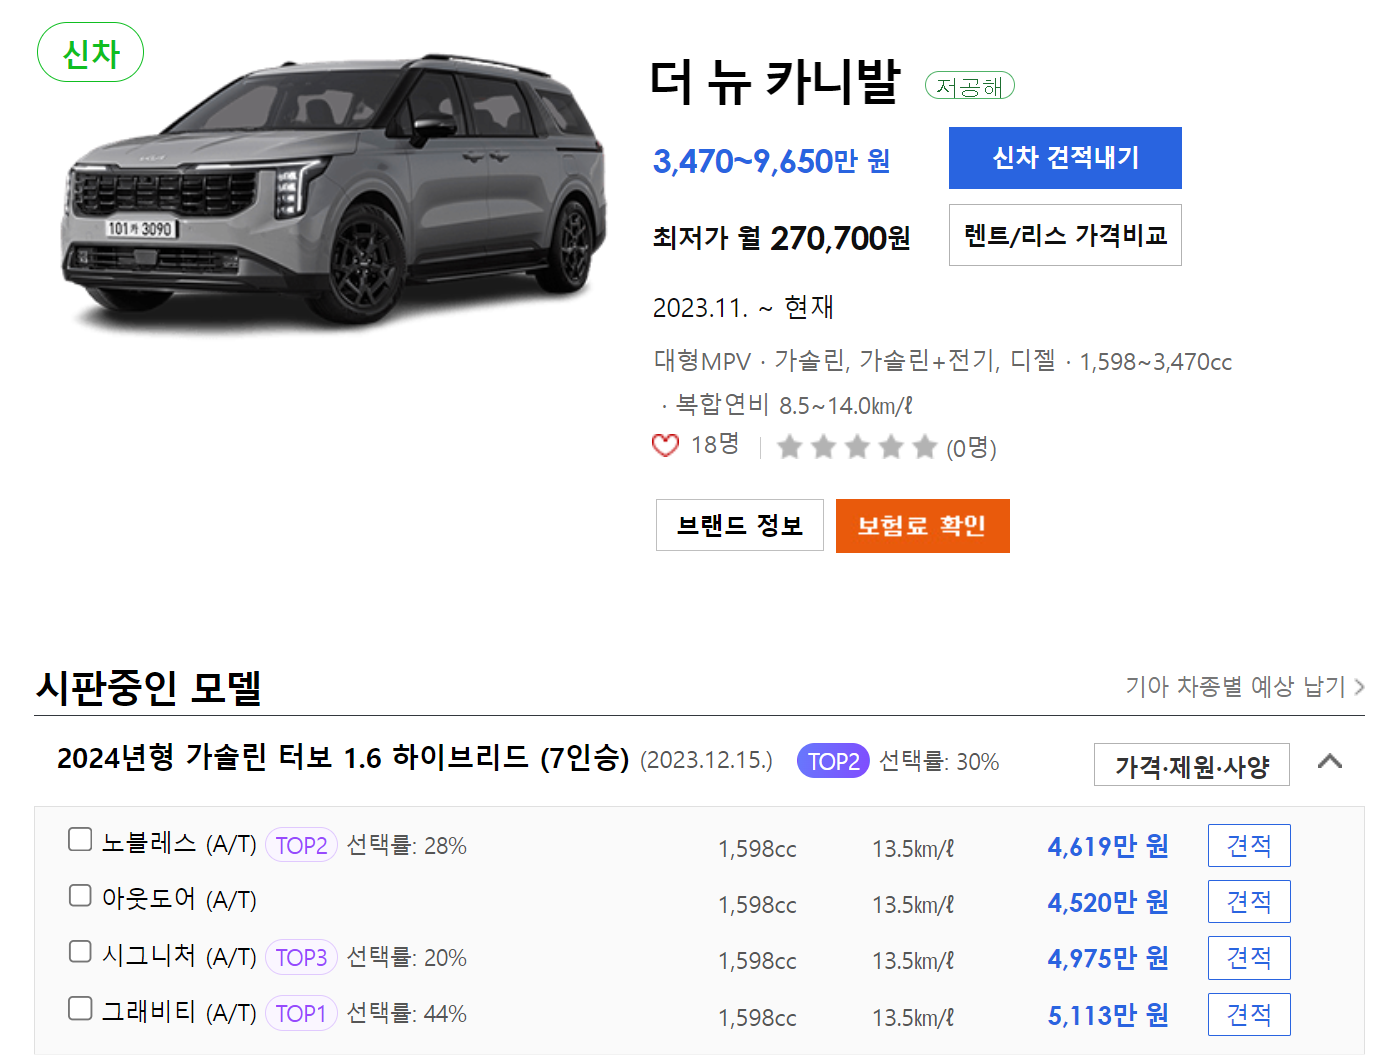1397x1064 pixels.
Task: Click the 아웃도어 (A/T) trim name
Action: [x=179, y=900]
